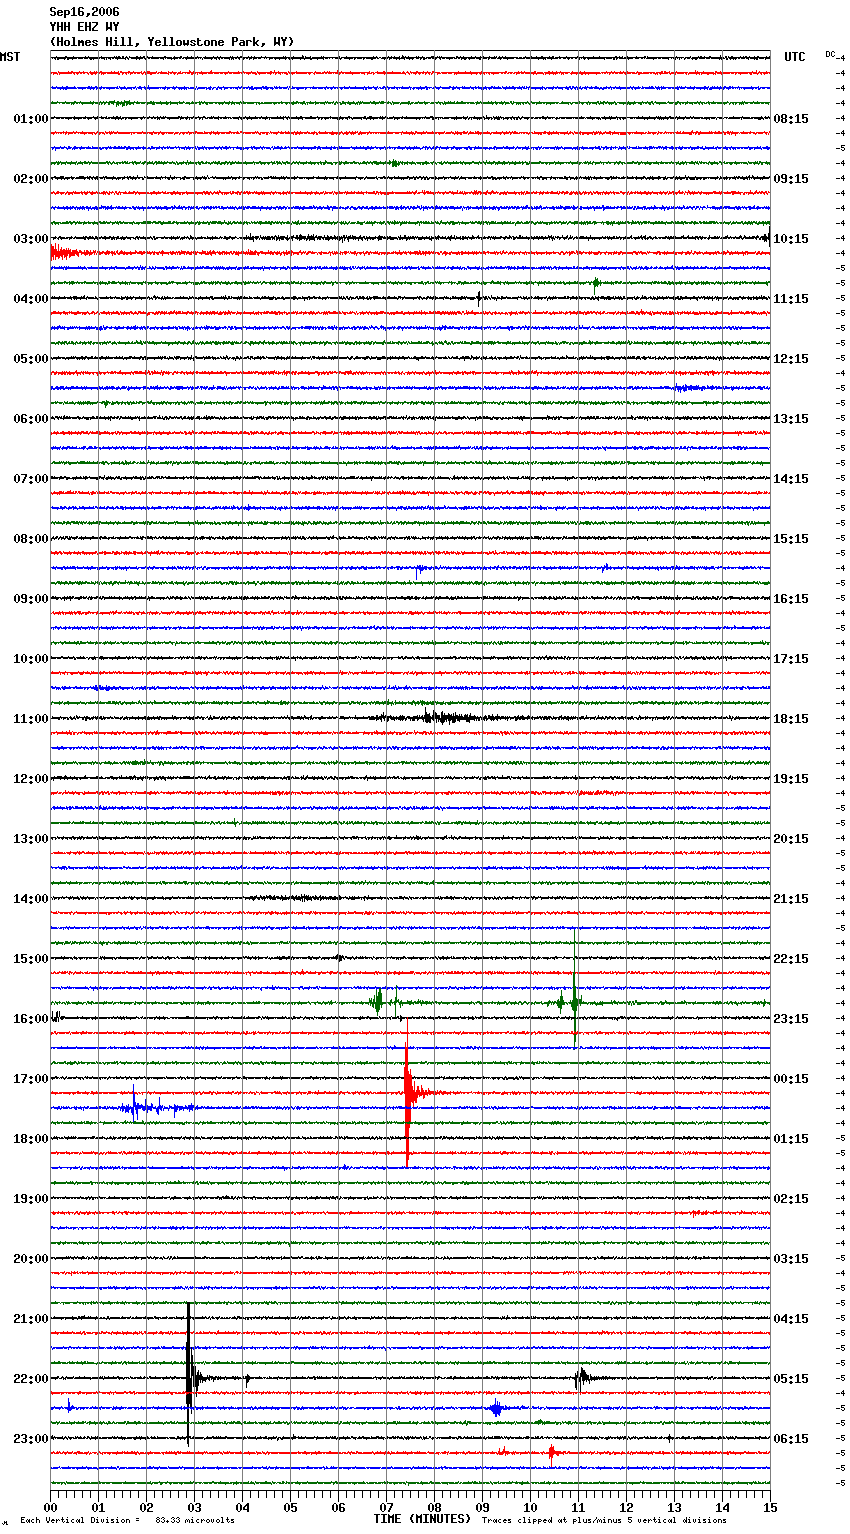Select the 22:00 MST time label
This screenshot has height=1534, width=850.
[31, 1379]
